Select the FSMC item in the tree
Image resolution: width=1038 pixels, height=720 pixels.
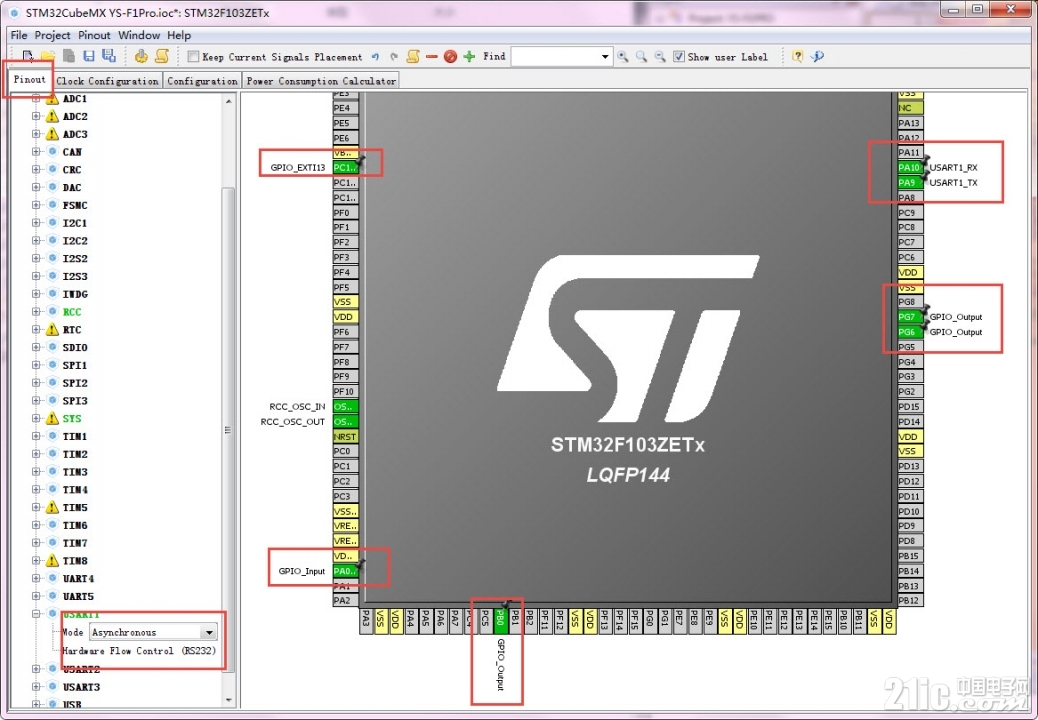click(x=75, y=205)
